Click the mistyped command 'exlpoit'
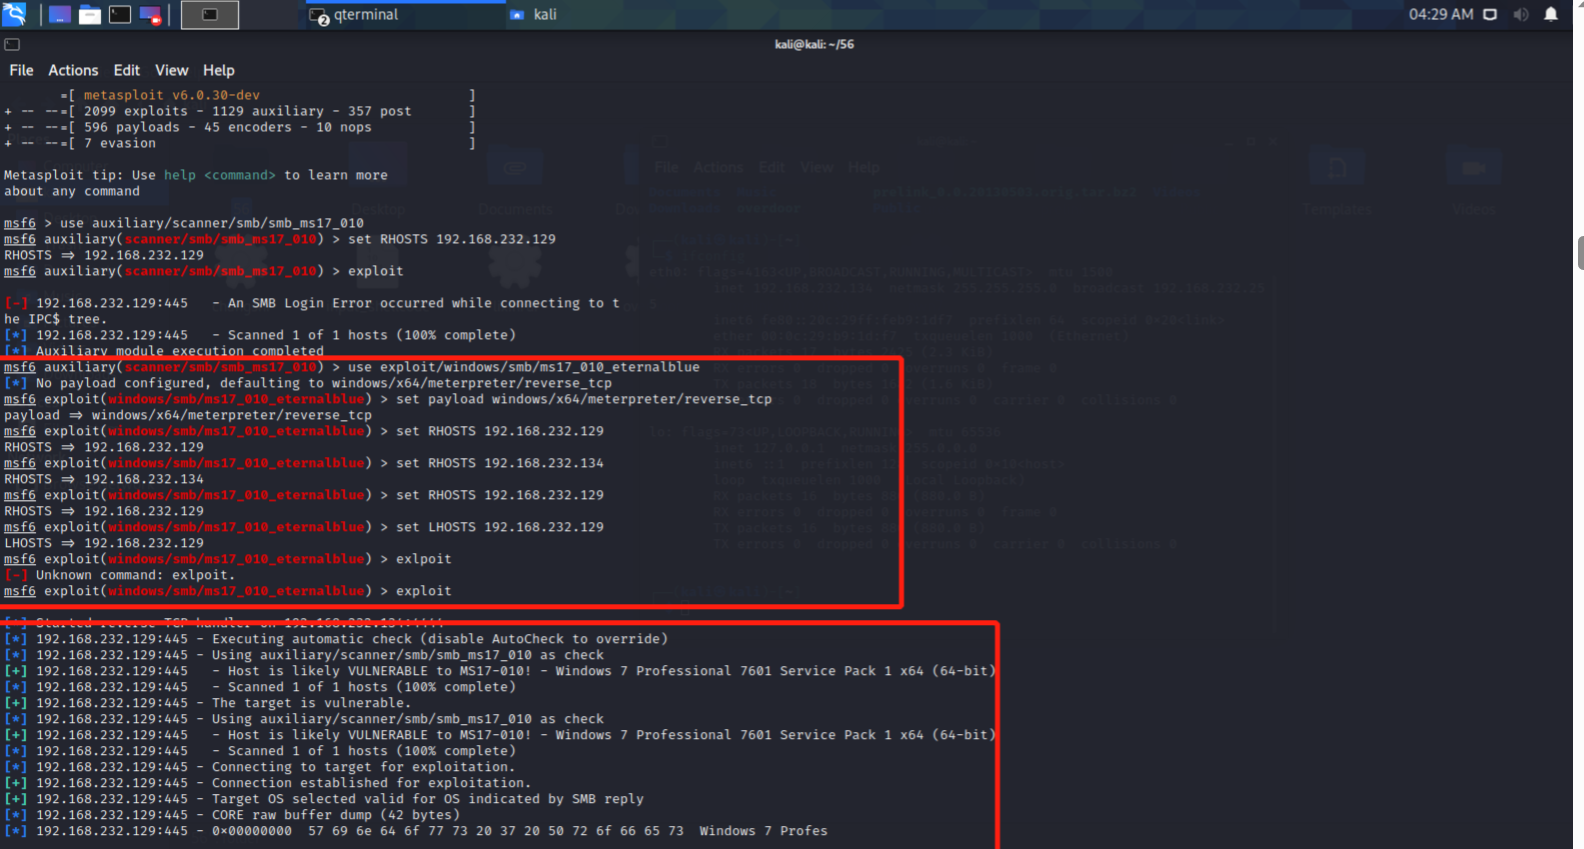The width and height of the screenshot is (1584, 849). 424,559
